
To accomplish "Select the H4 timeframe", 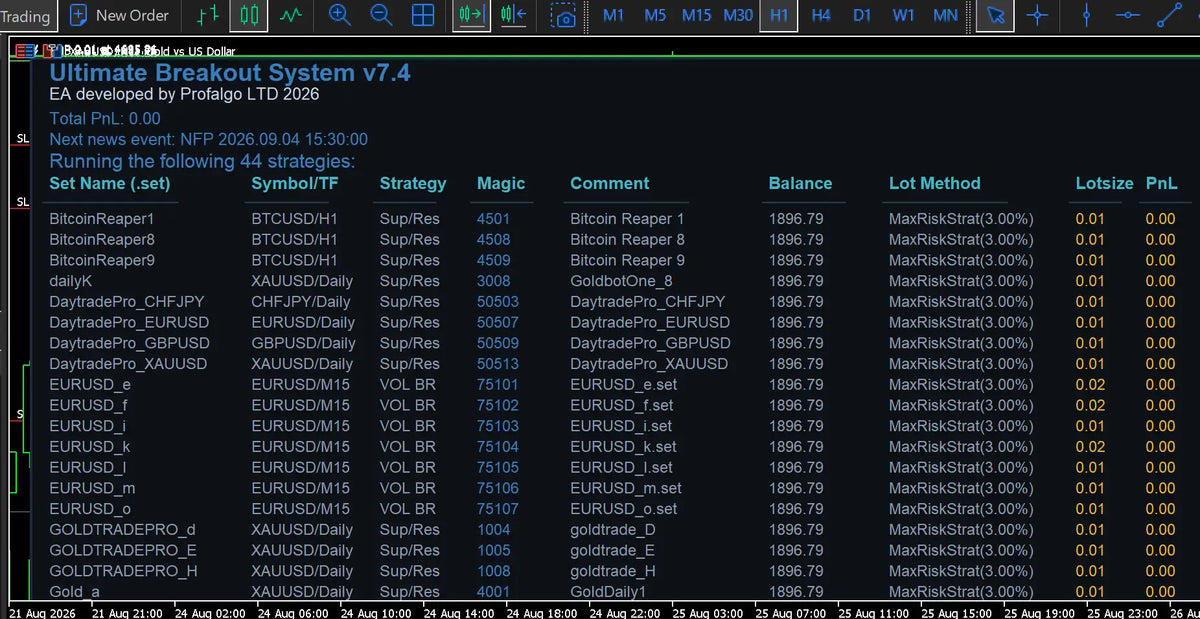I will [821, 15].
